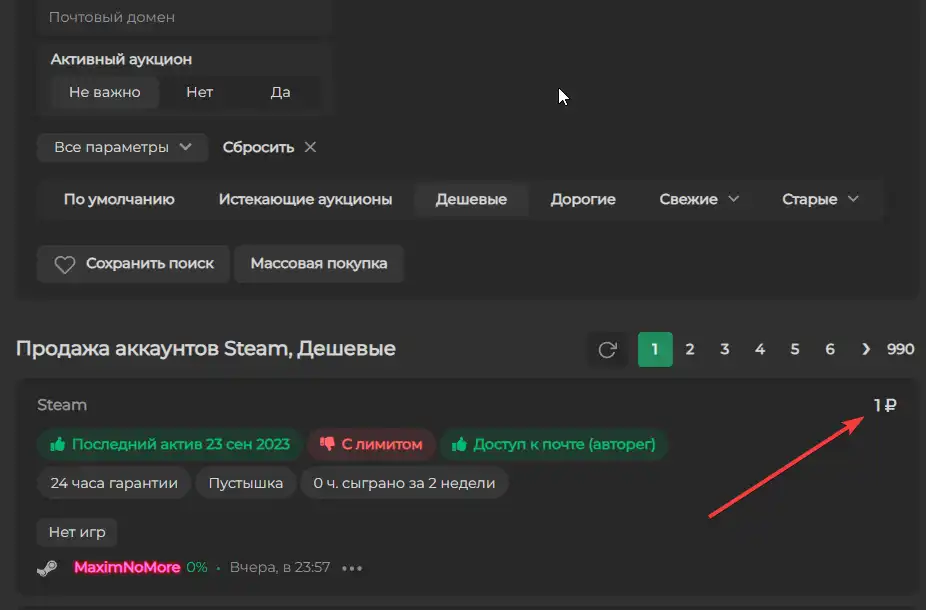926x610 pixels.
Task: Click the seller's 0% rating
Action: click(x=197, y=567)
